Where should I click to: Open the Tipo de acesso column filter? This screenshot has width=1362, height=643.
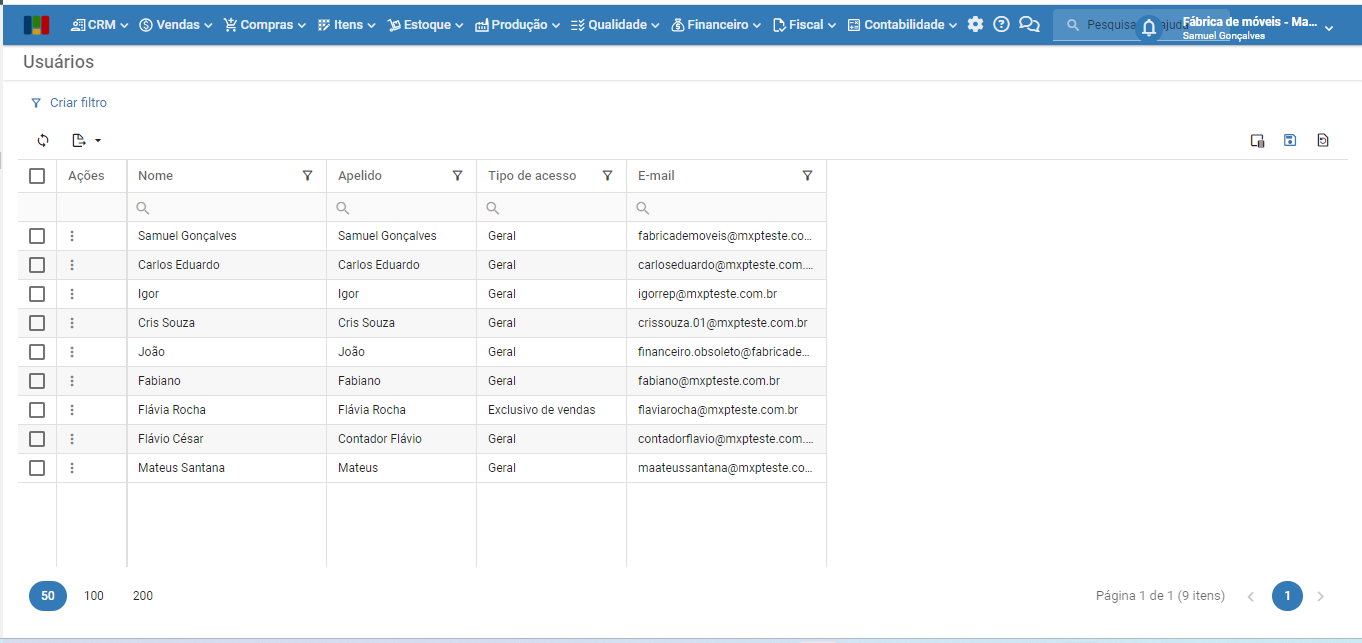(607, 176)
